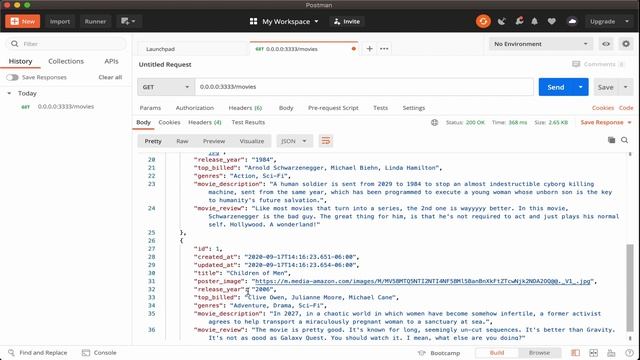The image size is (640, 360).
Task: Open the Send button dropdown arrow
Action: [580, 87]
